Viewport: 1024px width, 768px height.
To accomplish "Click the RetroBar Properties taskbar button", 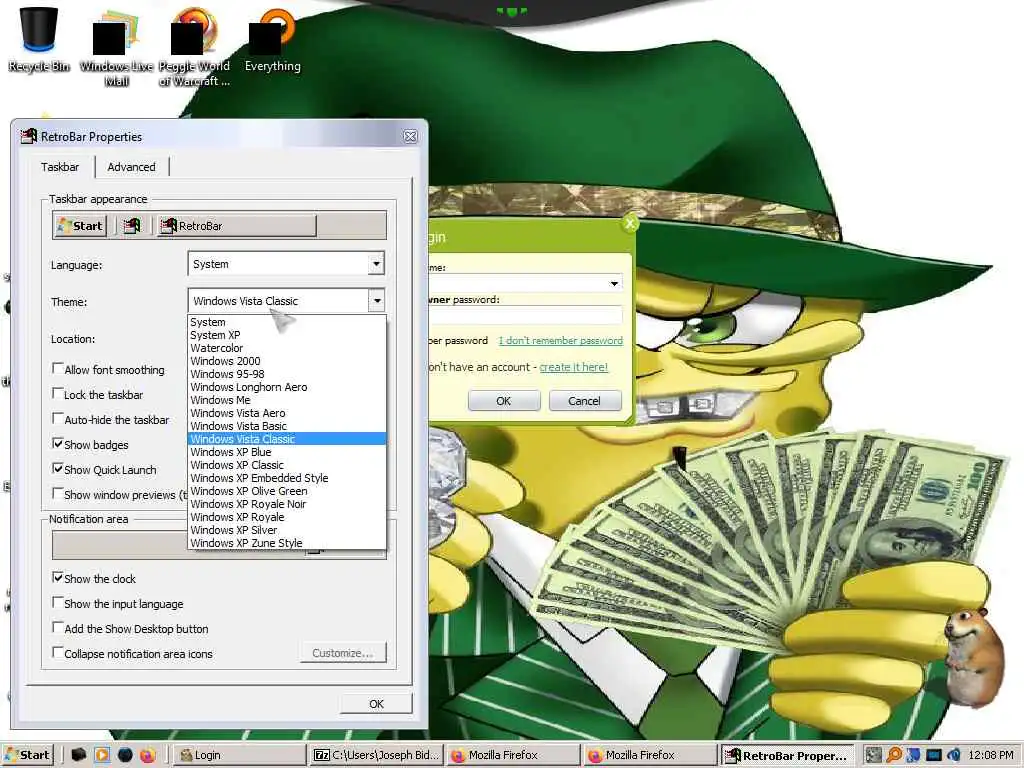I will pos(788,755).
